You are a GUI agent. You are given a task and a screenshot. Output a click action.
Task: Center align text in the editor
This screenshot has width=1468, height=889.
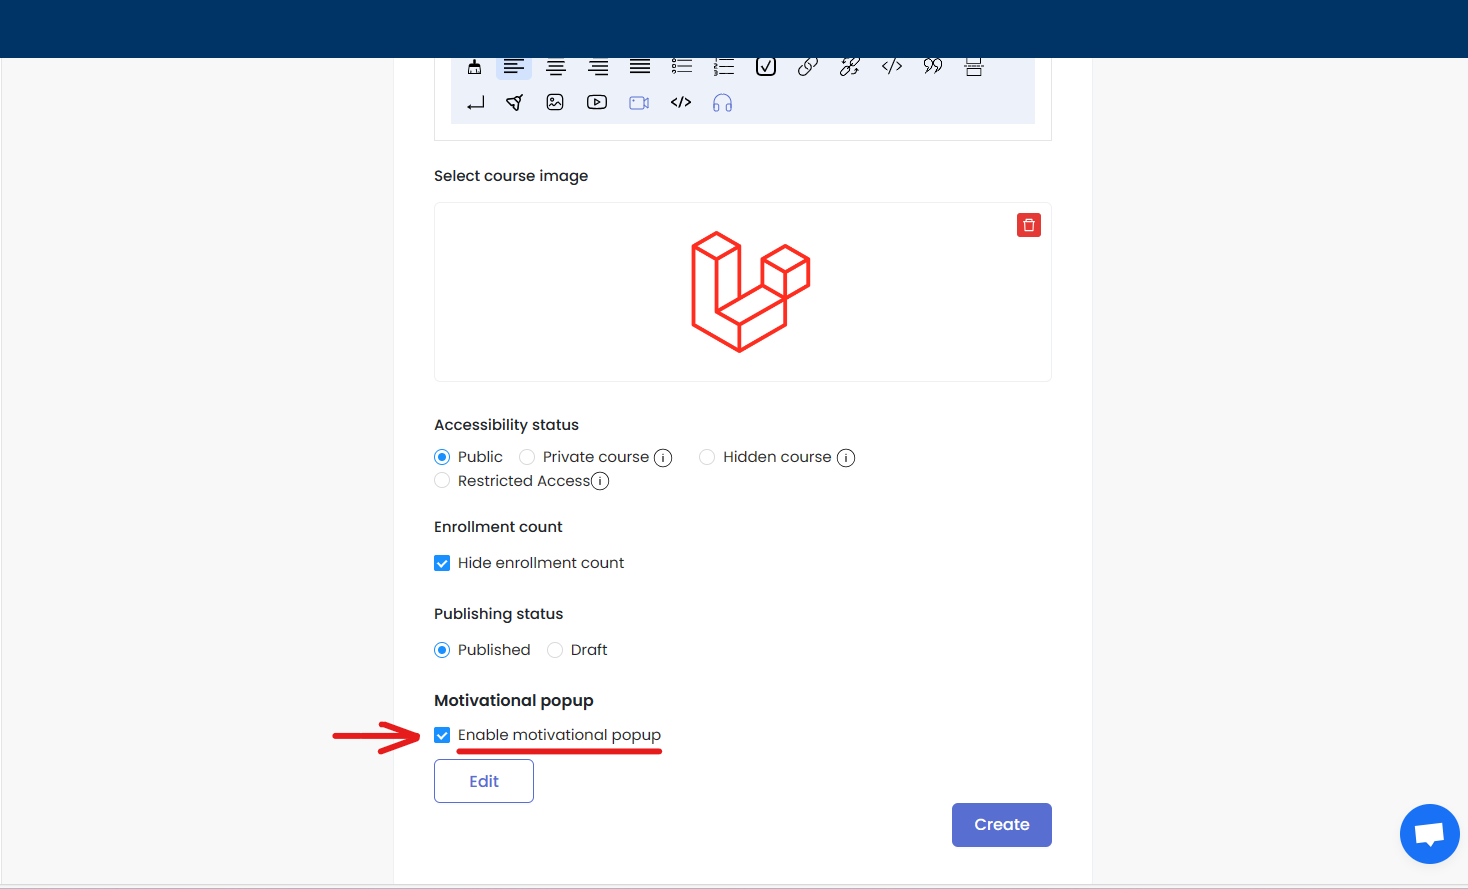click(x=556, y=67)
